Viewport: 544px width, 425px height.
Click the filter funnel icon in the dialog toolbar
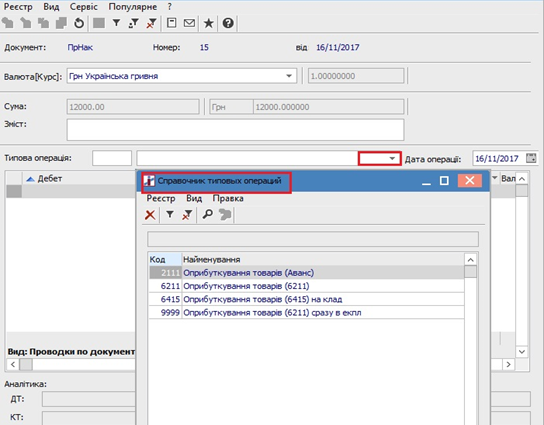coord(170,214)
